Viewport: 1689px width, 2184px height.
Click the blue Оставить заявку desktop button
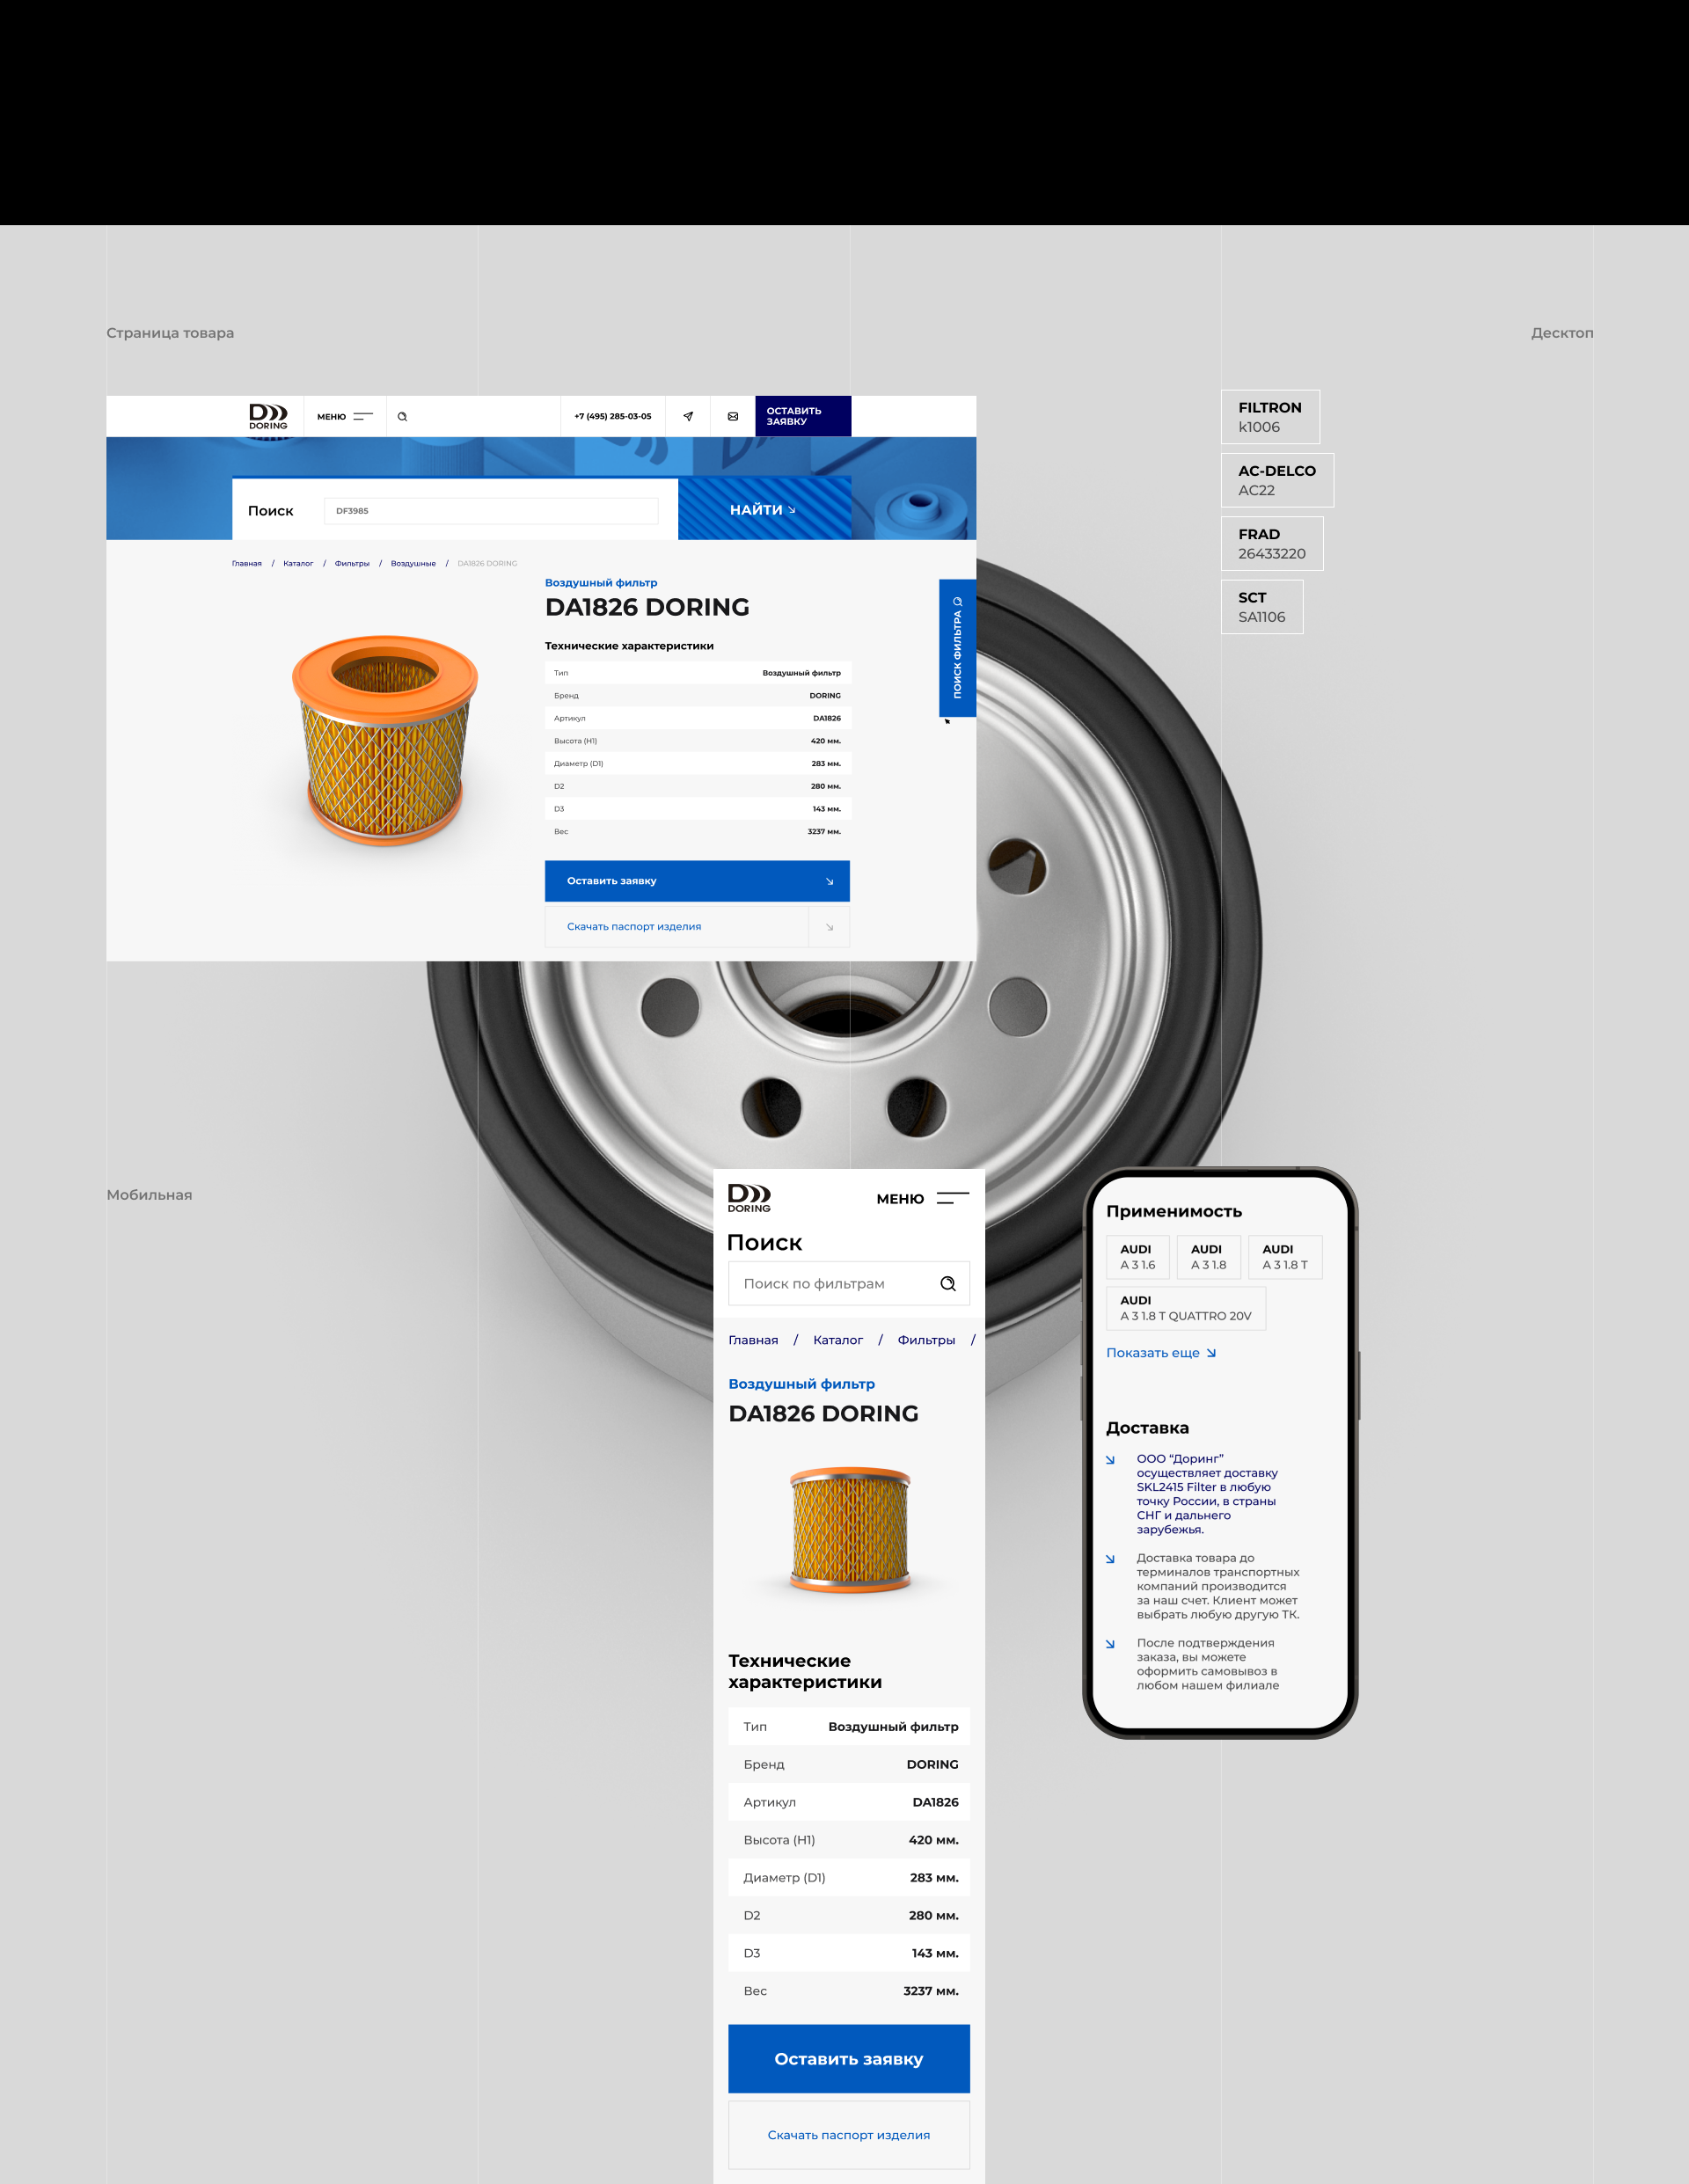pyautogui.click(x=697, y=881)
